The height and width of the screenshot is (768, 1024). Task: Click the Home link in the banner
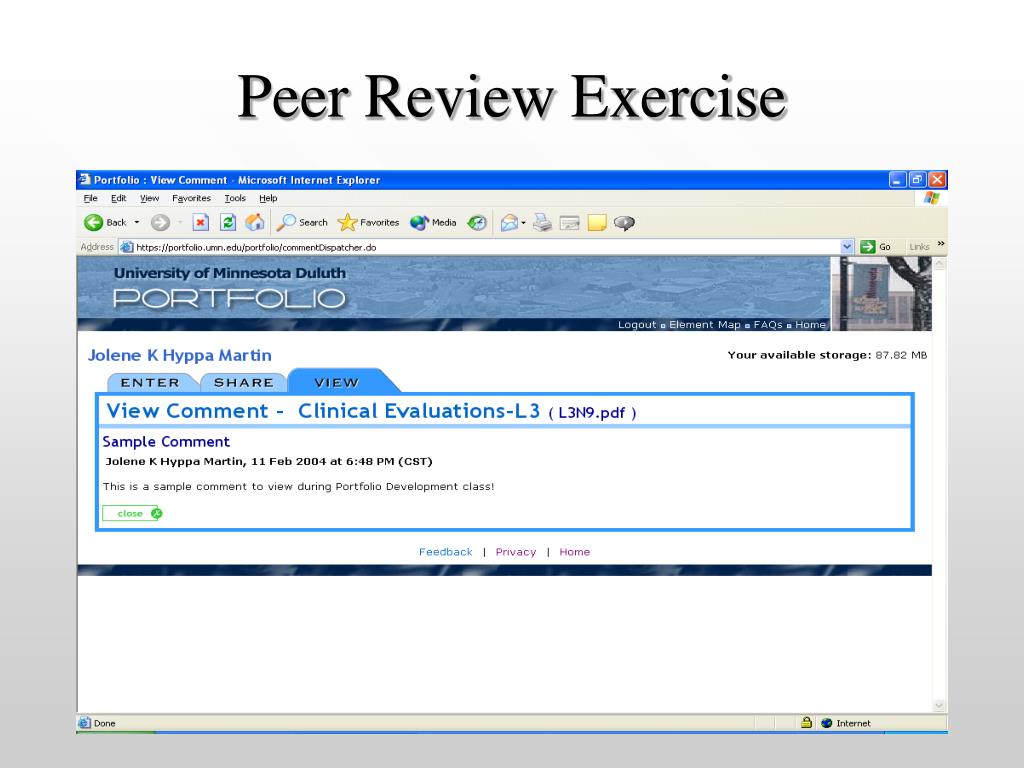(810, 325)
